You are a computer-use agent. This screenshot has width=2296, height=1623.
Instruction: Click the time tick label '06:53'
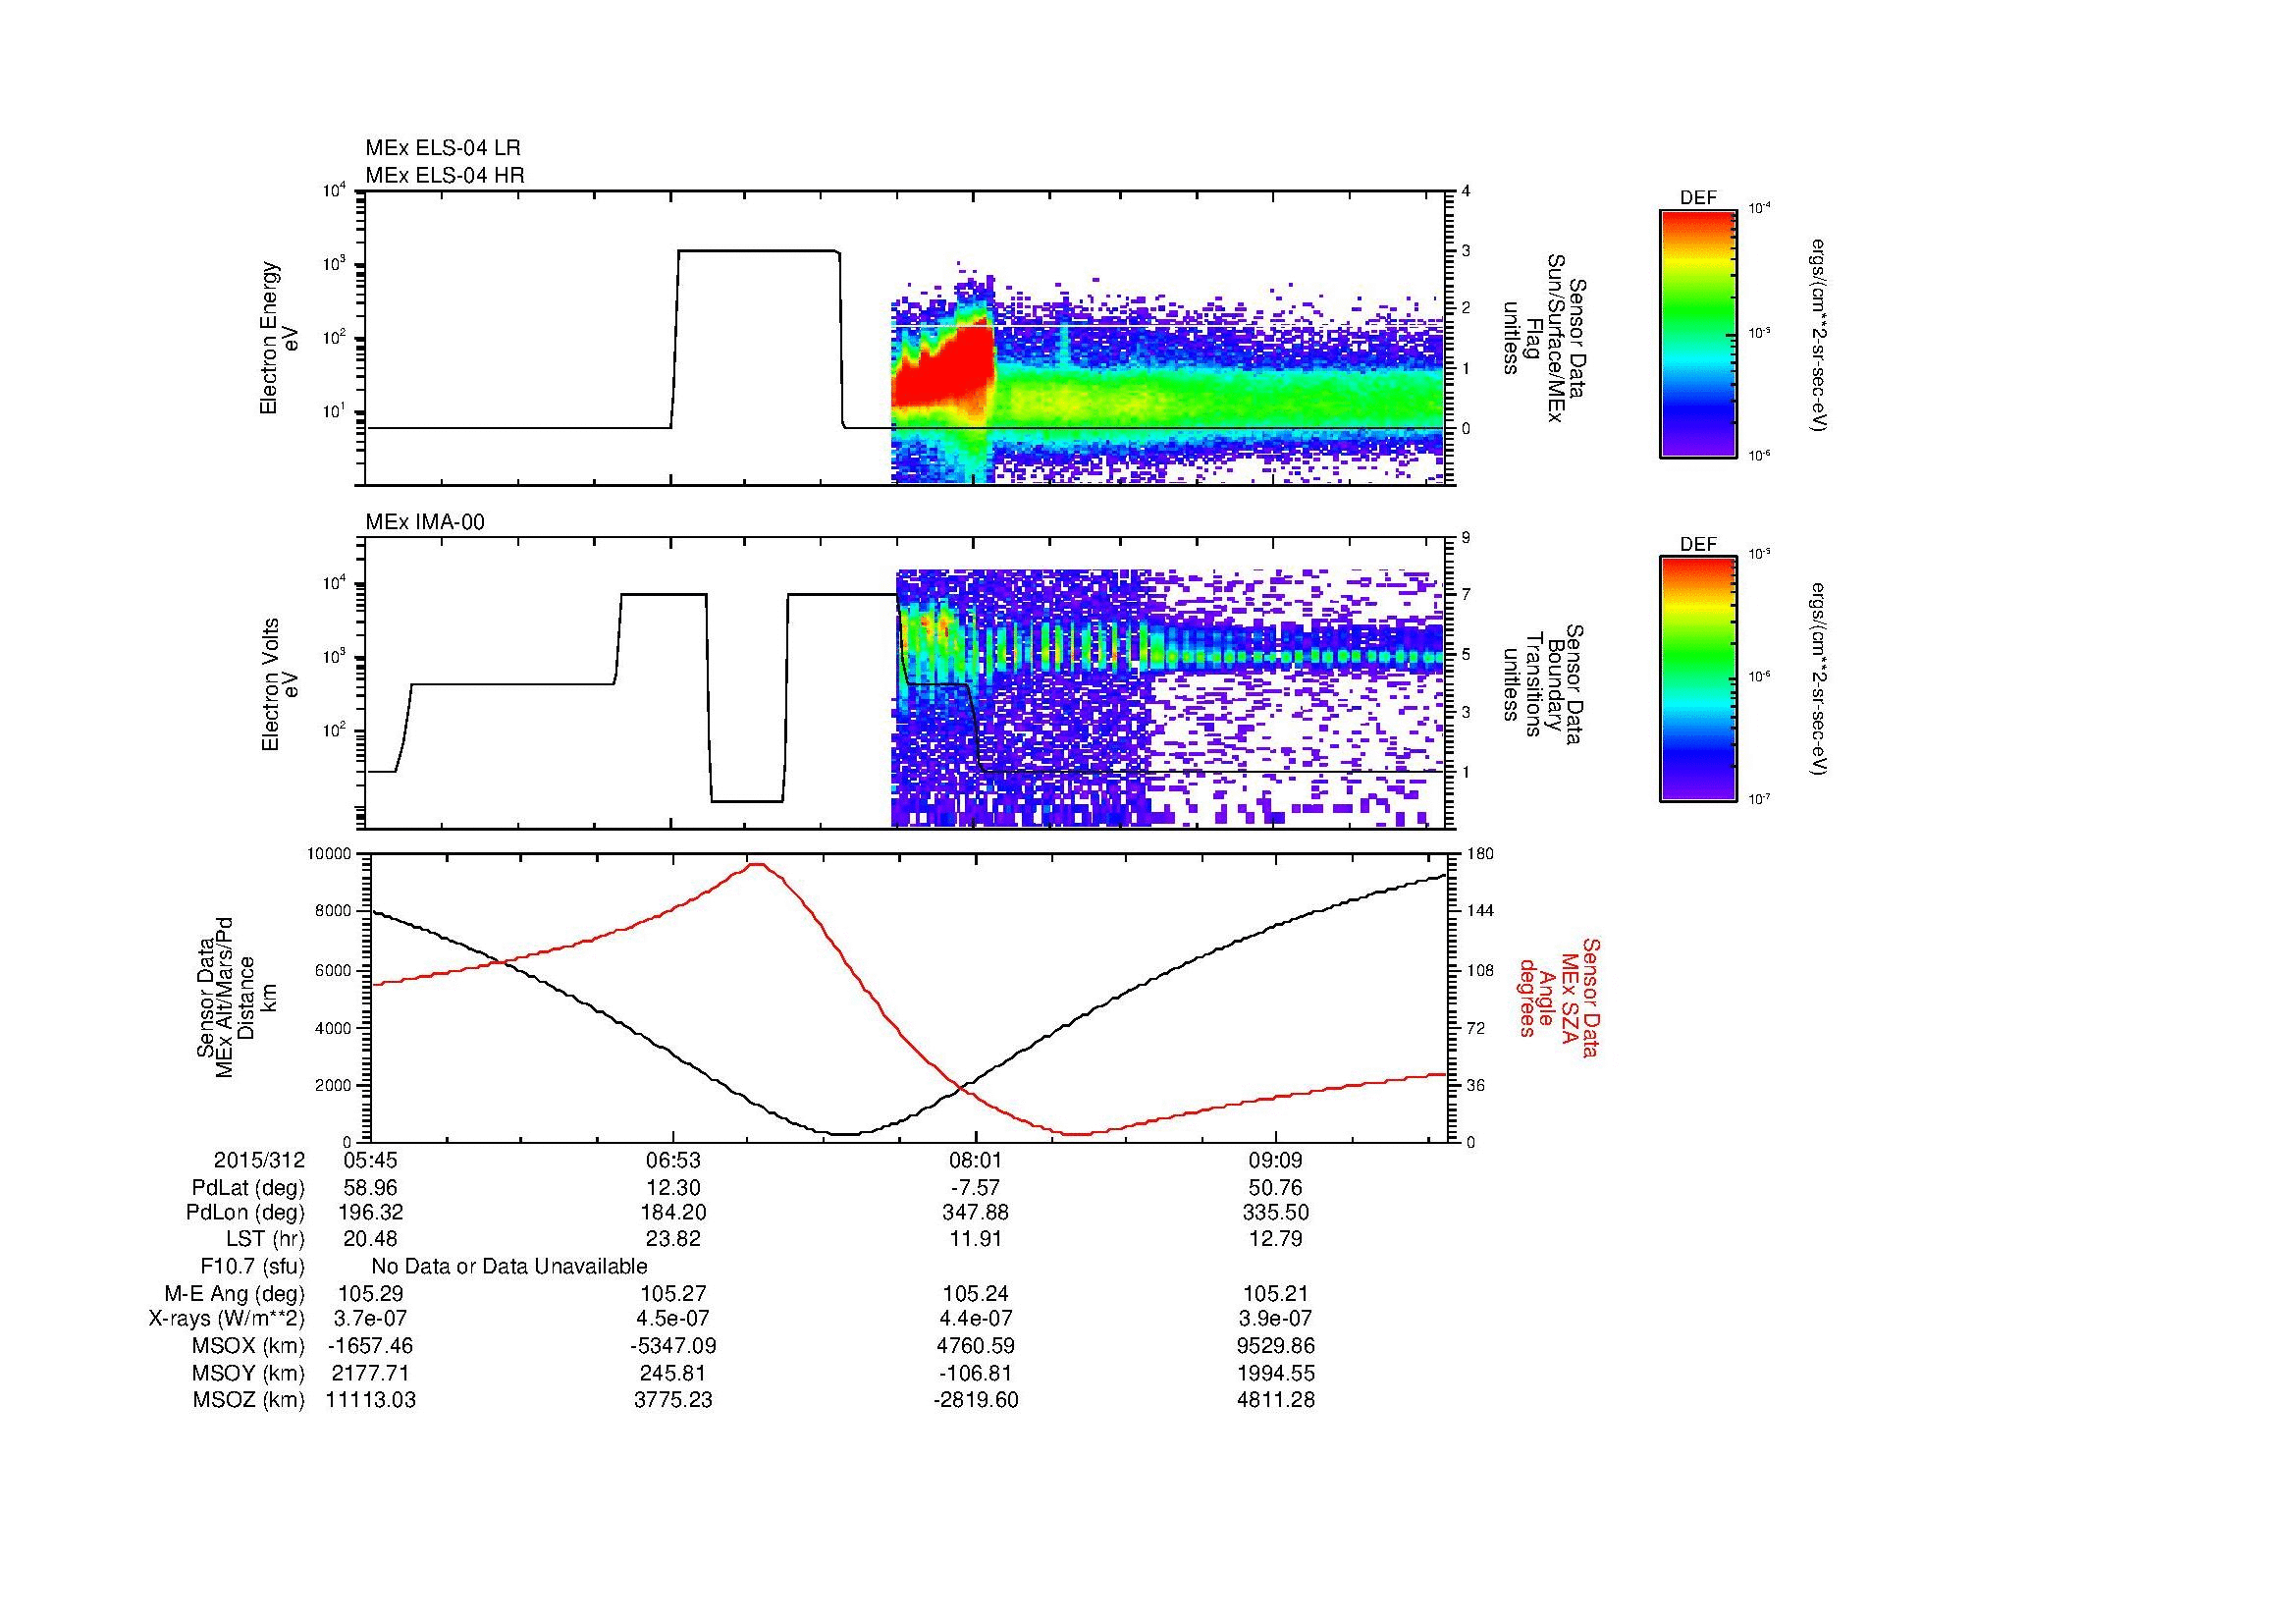click(674, 1160)
